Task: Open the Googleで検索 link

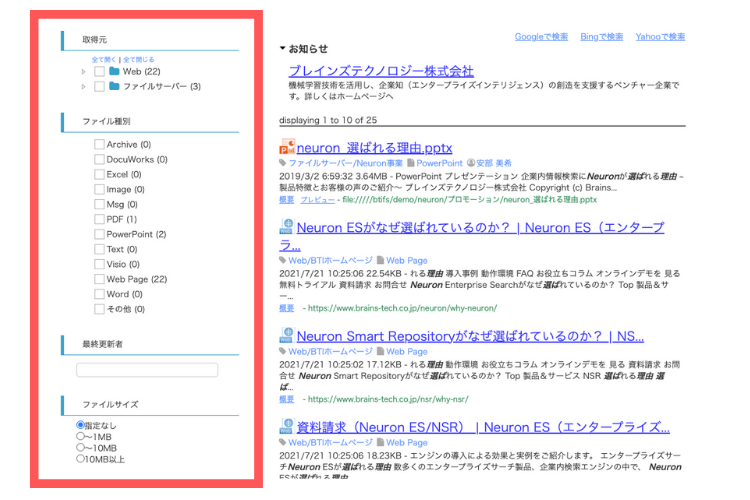Action: click(541, 37)
